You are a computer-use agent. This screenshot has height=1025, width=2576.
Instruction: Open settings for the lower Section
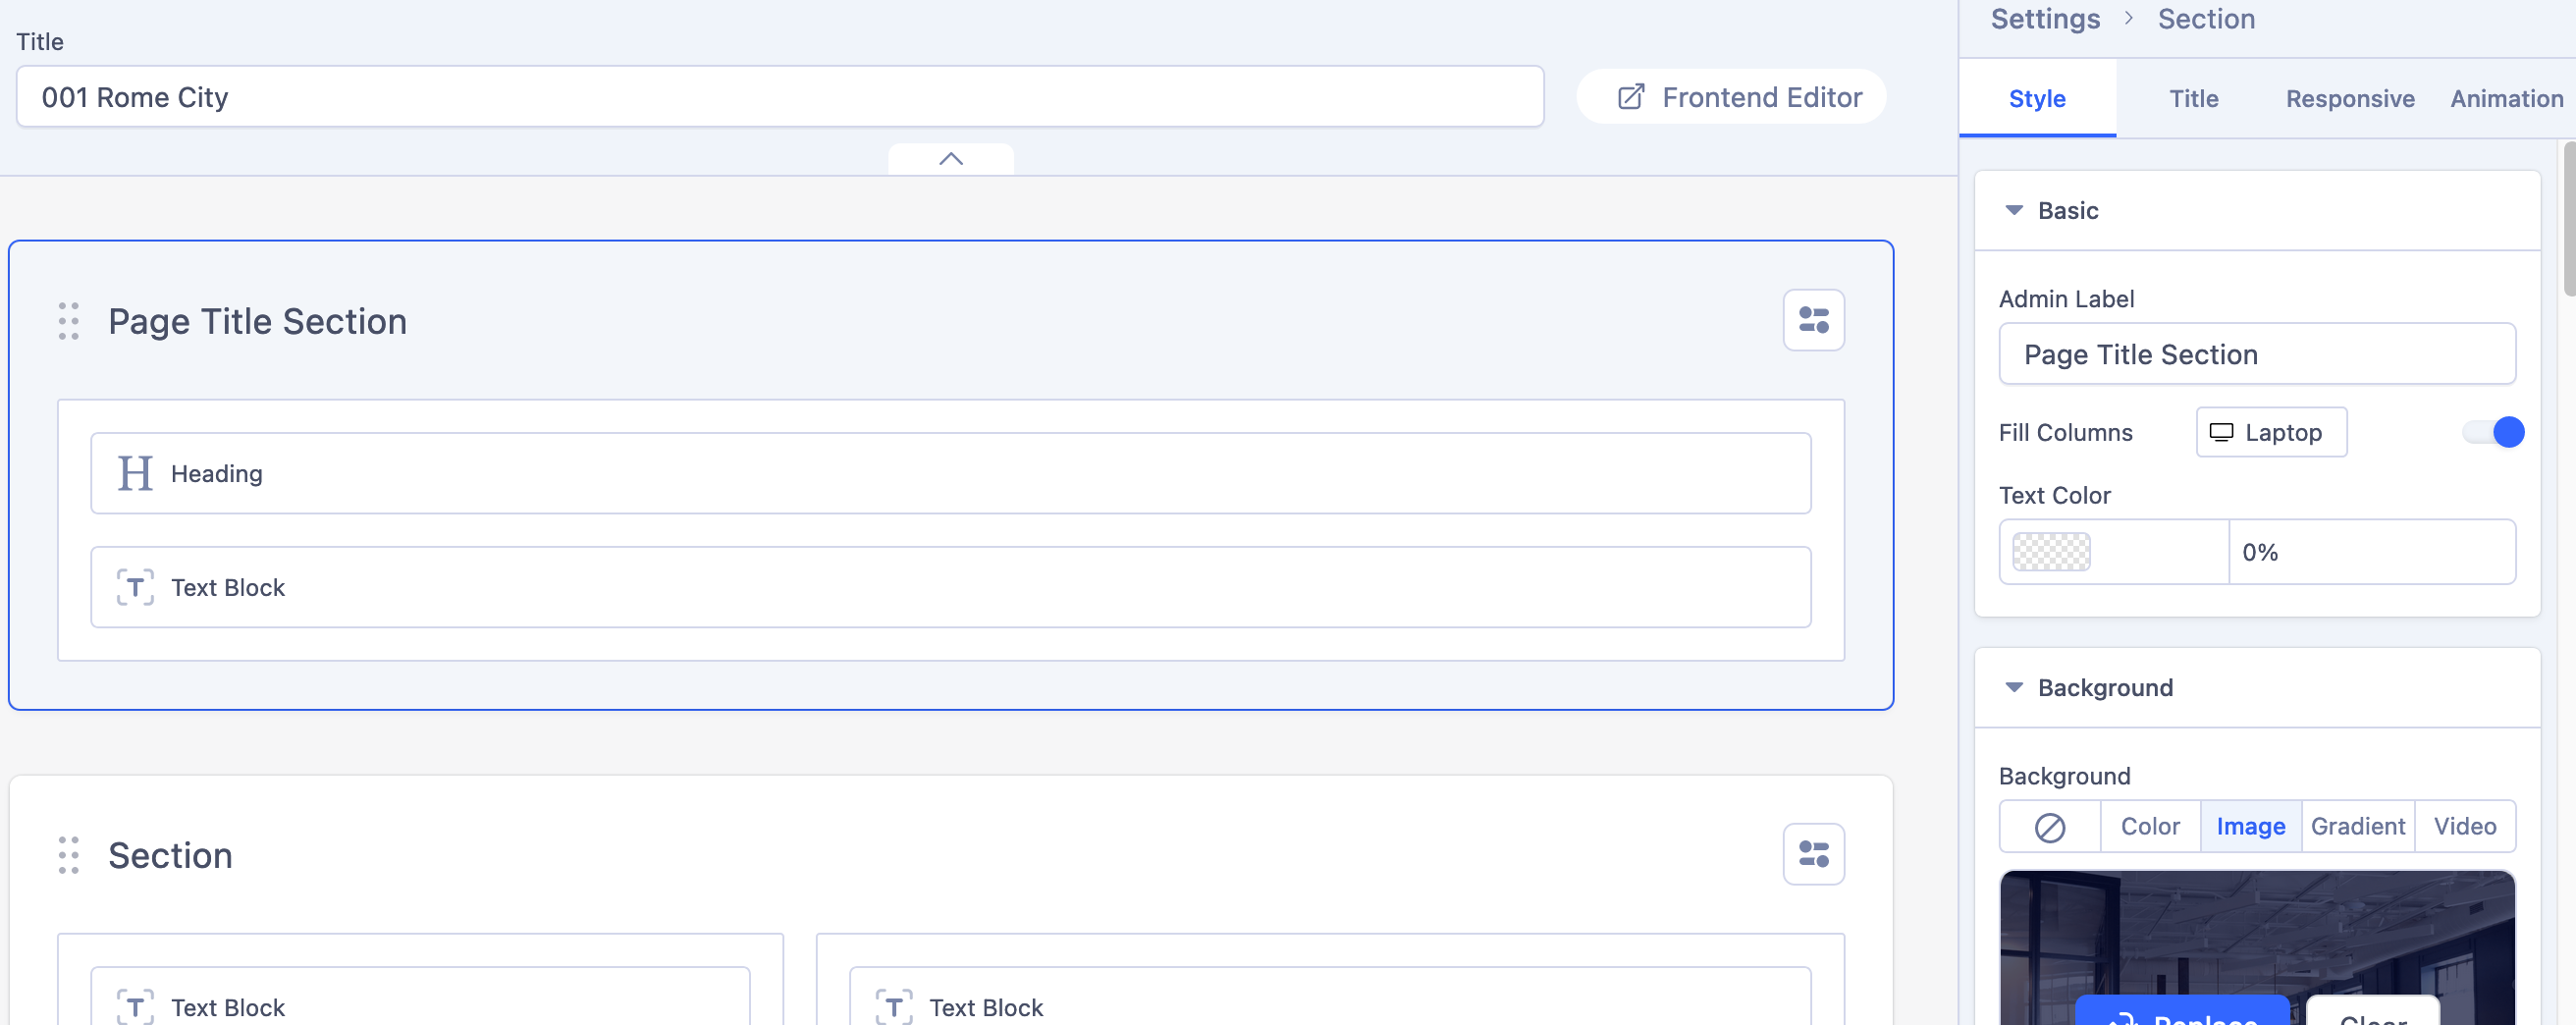click(x=1813, y=854)
